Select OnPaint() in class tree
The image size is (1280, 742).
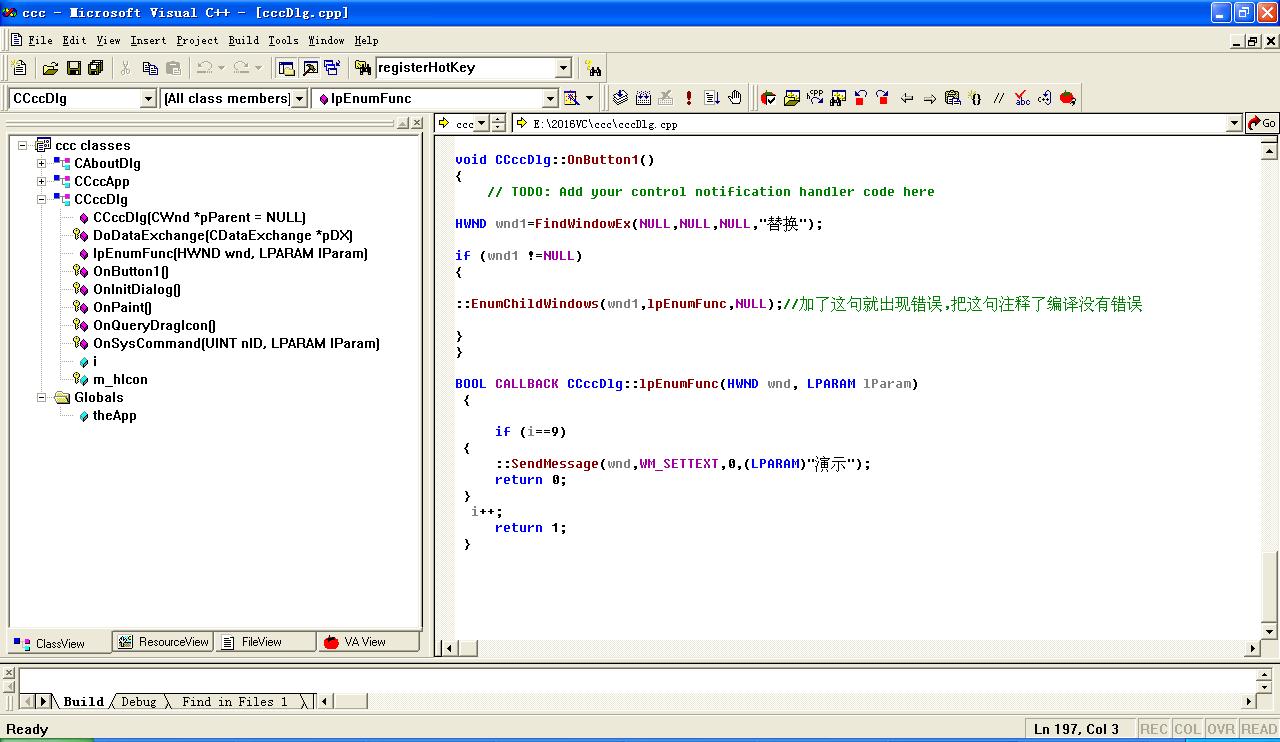[122, 307]
